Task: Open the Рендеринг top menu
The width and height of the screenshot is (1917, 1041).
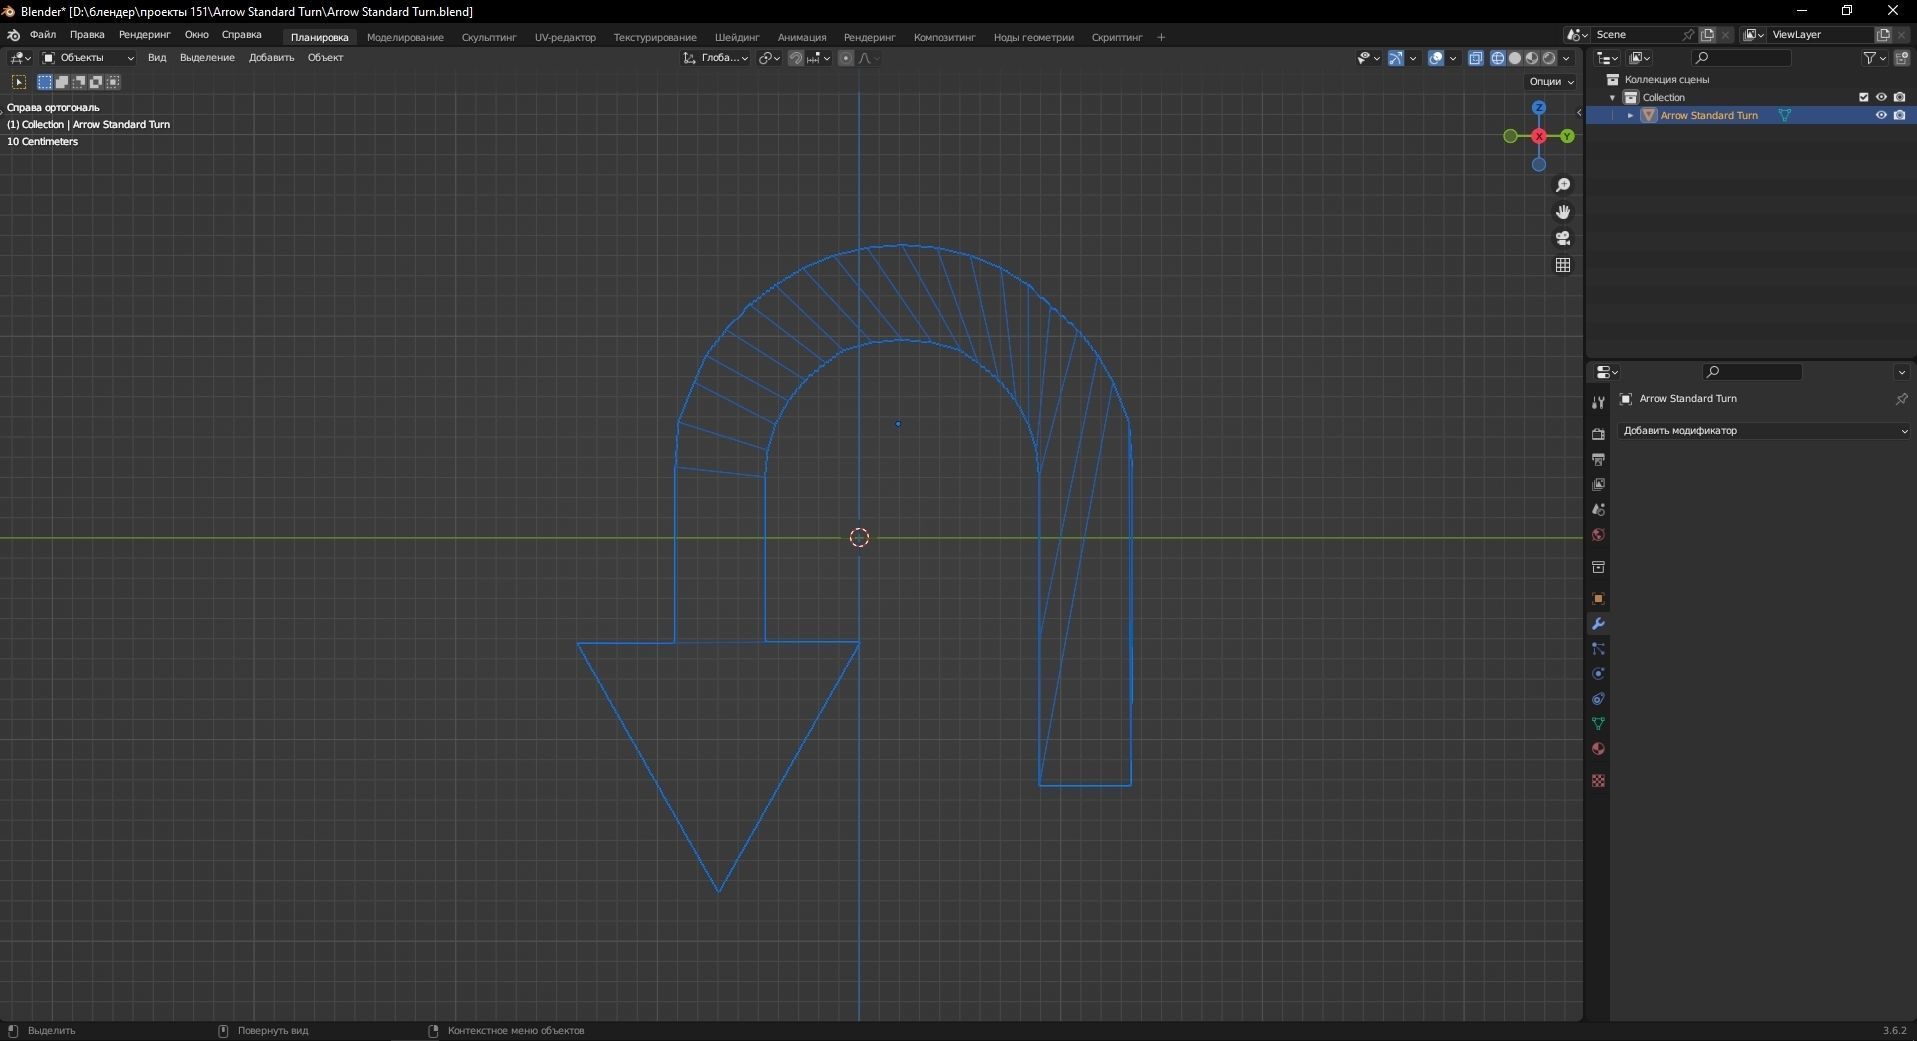Action: coord(144,35)
